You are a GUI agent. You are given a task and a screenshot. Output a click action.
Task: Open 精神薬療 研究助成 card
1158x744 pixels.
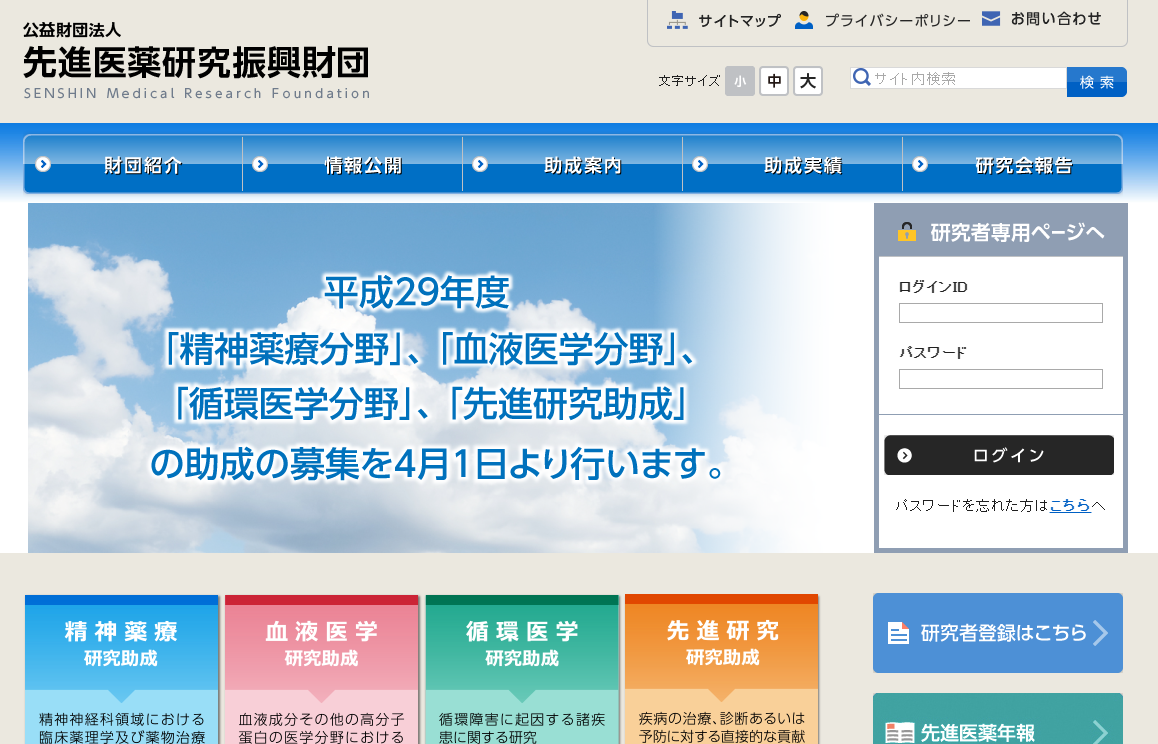122,669
